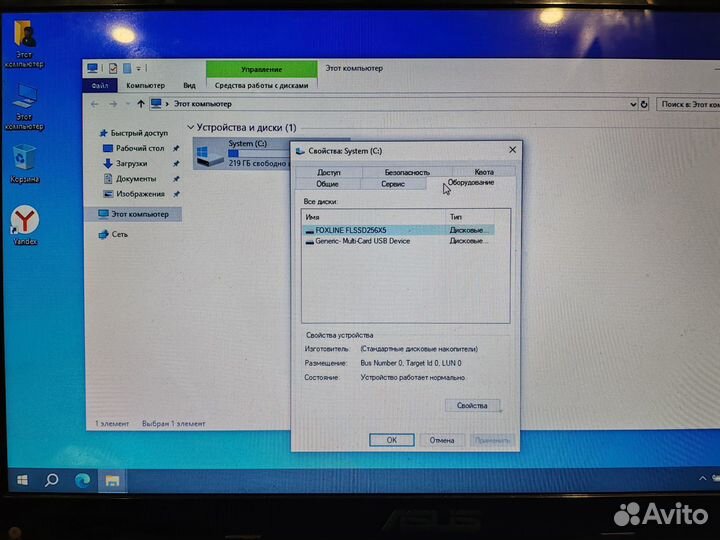
Task: Click the pin next to Изображения
Action: 176,194
